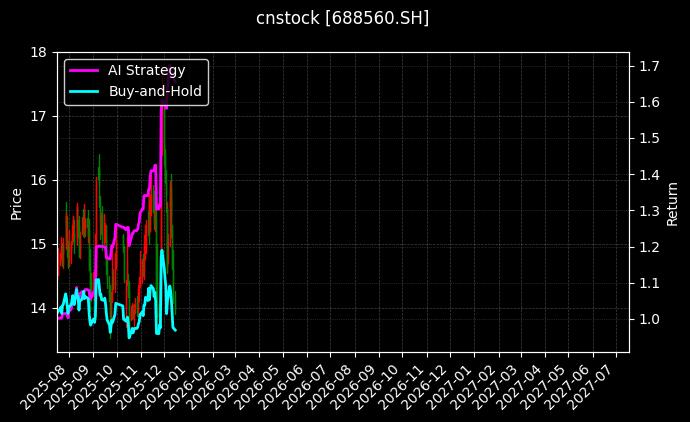Viewport: 690px width, 422px height.
Task: Click the 18 price tick label
Action: pyautogui.click(x=39, y=52)
